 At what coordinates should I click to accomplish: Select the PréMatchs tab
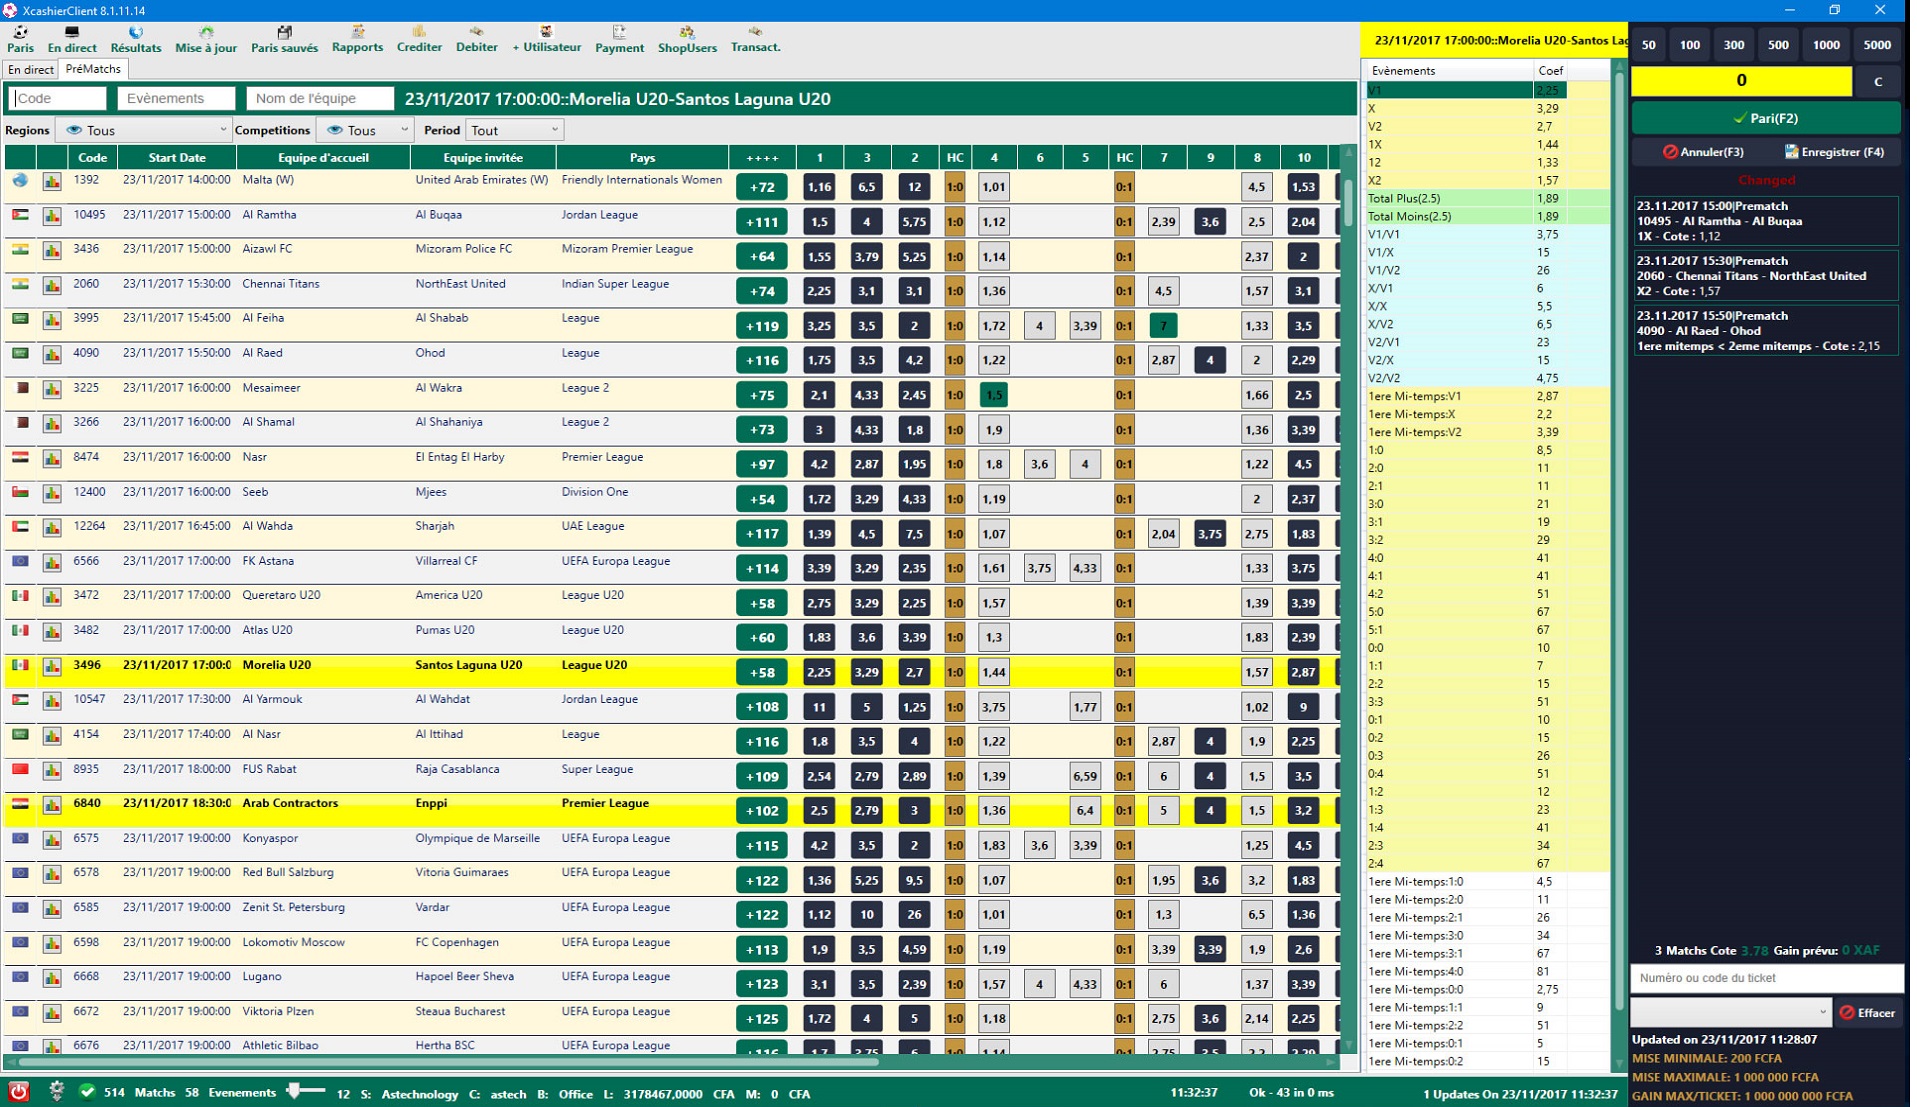coord(93,69)
